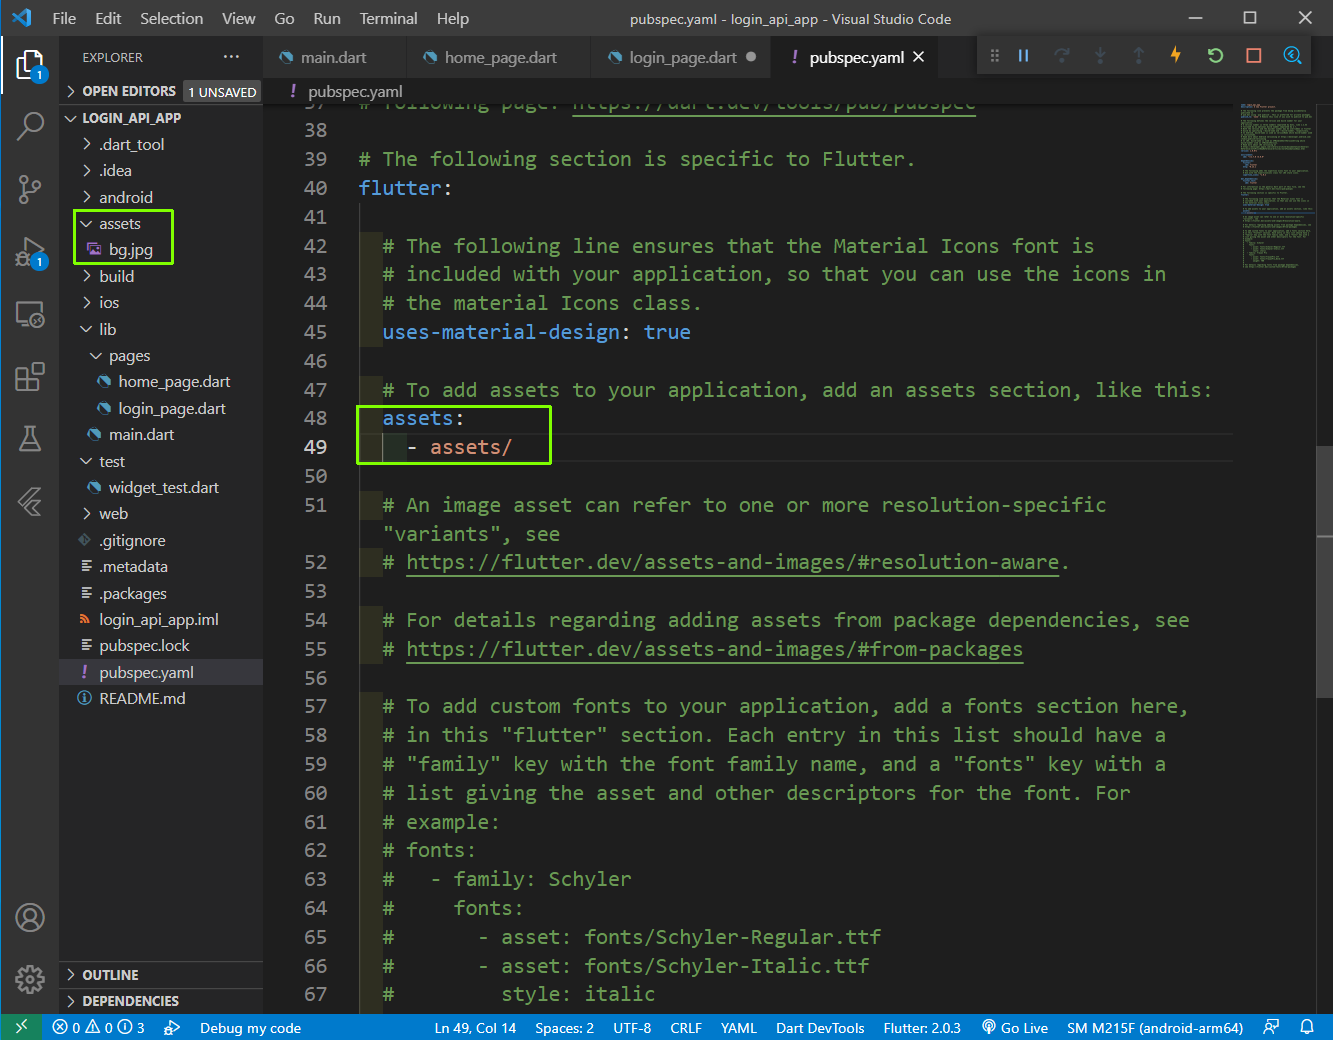
Task: Open the Extensions view
Action: 30,377
